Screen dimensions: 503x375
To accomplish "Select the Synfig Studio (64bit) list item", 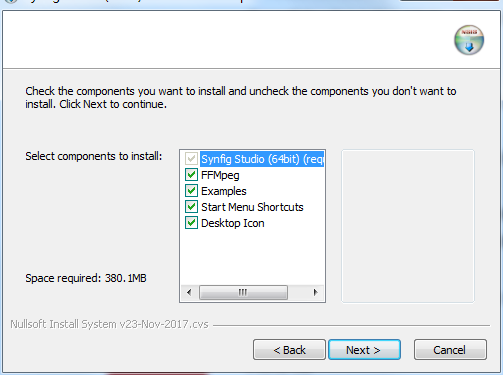I will (262, 159).
